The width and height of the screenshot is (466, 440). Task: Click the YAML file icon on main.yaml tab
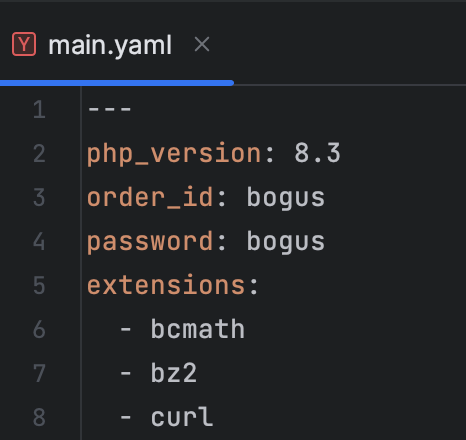(24, 44)
